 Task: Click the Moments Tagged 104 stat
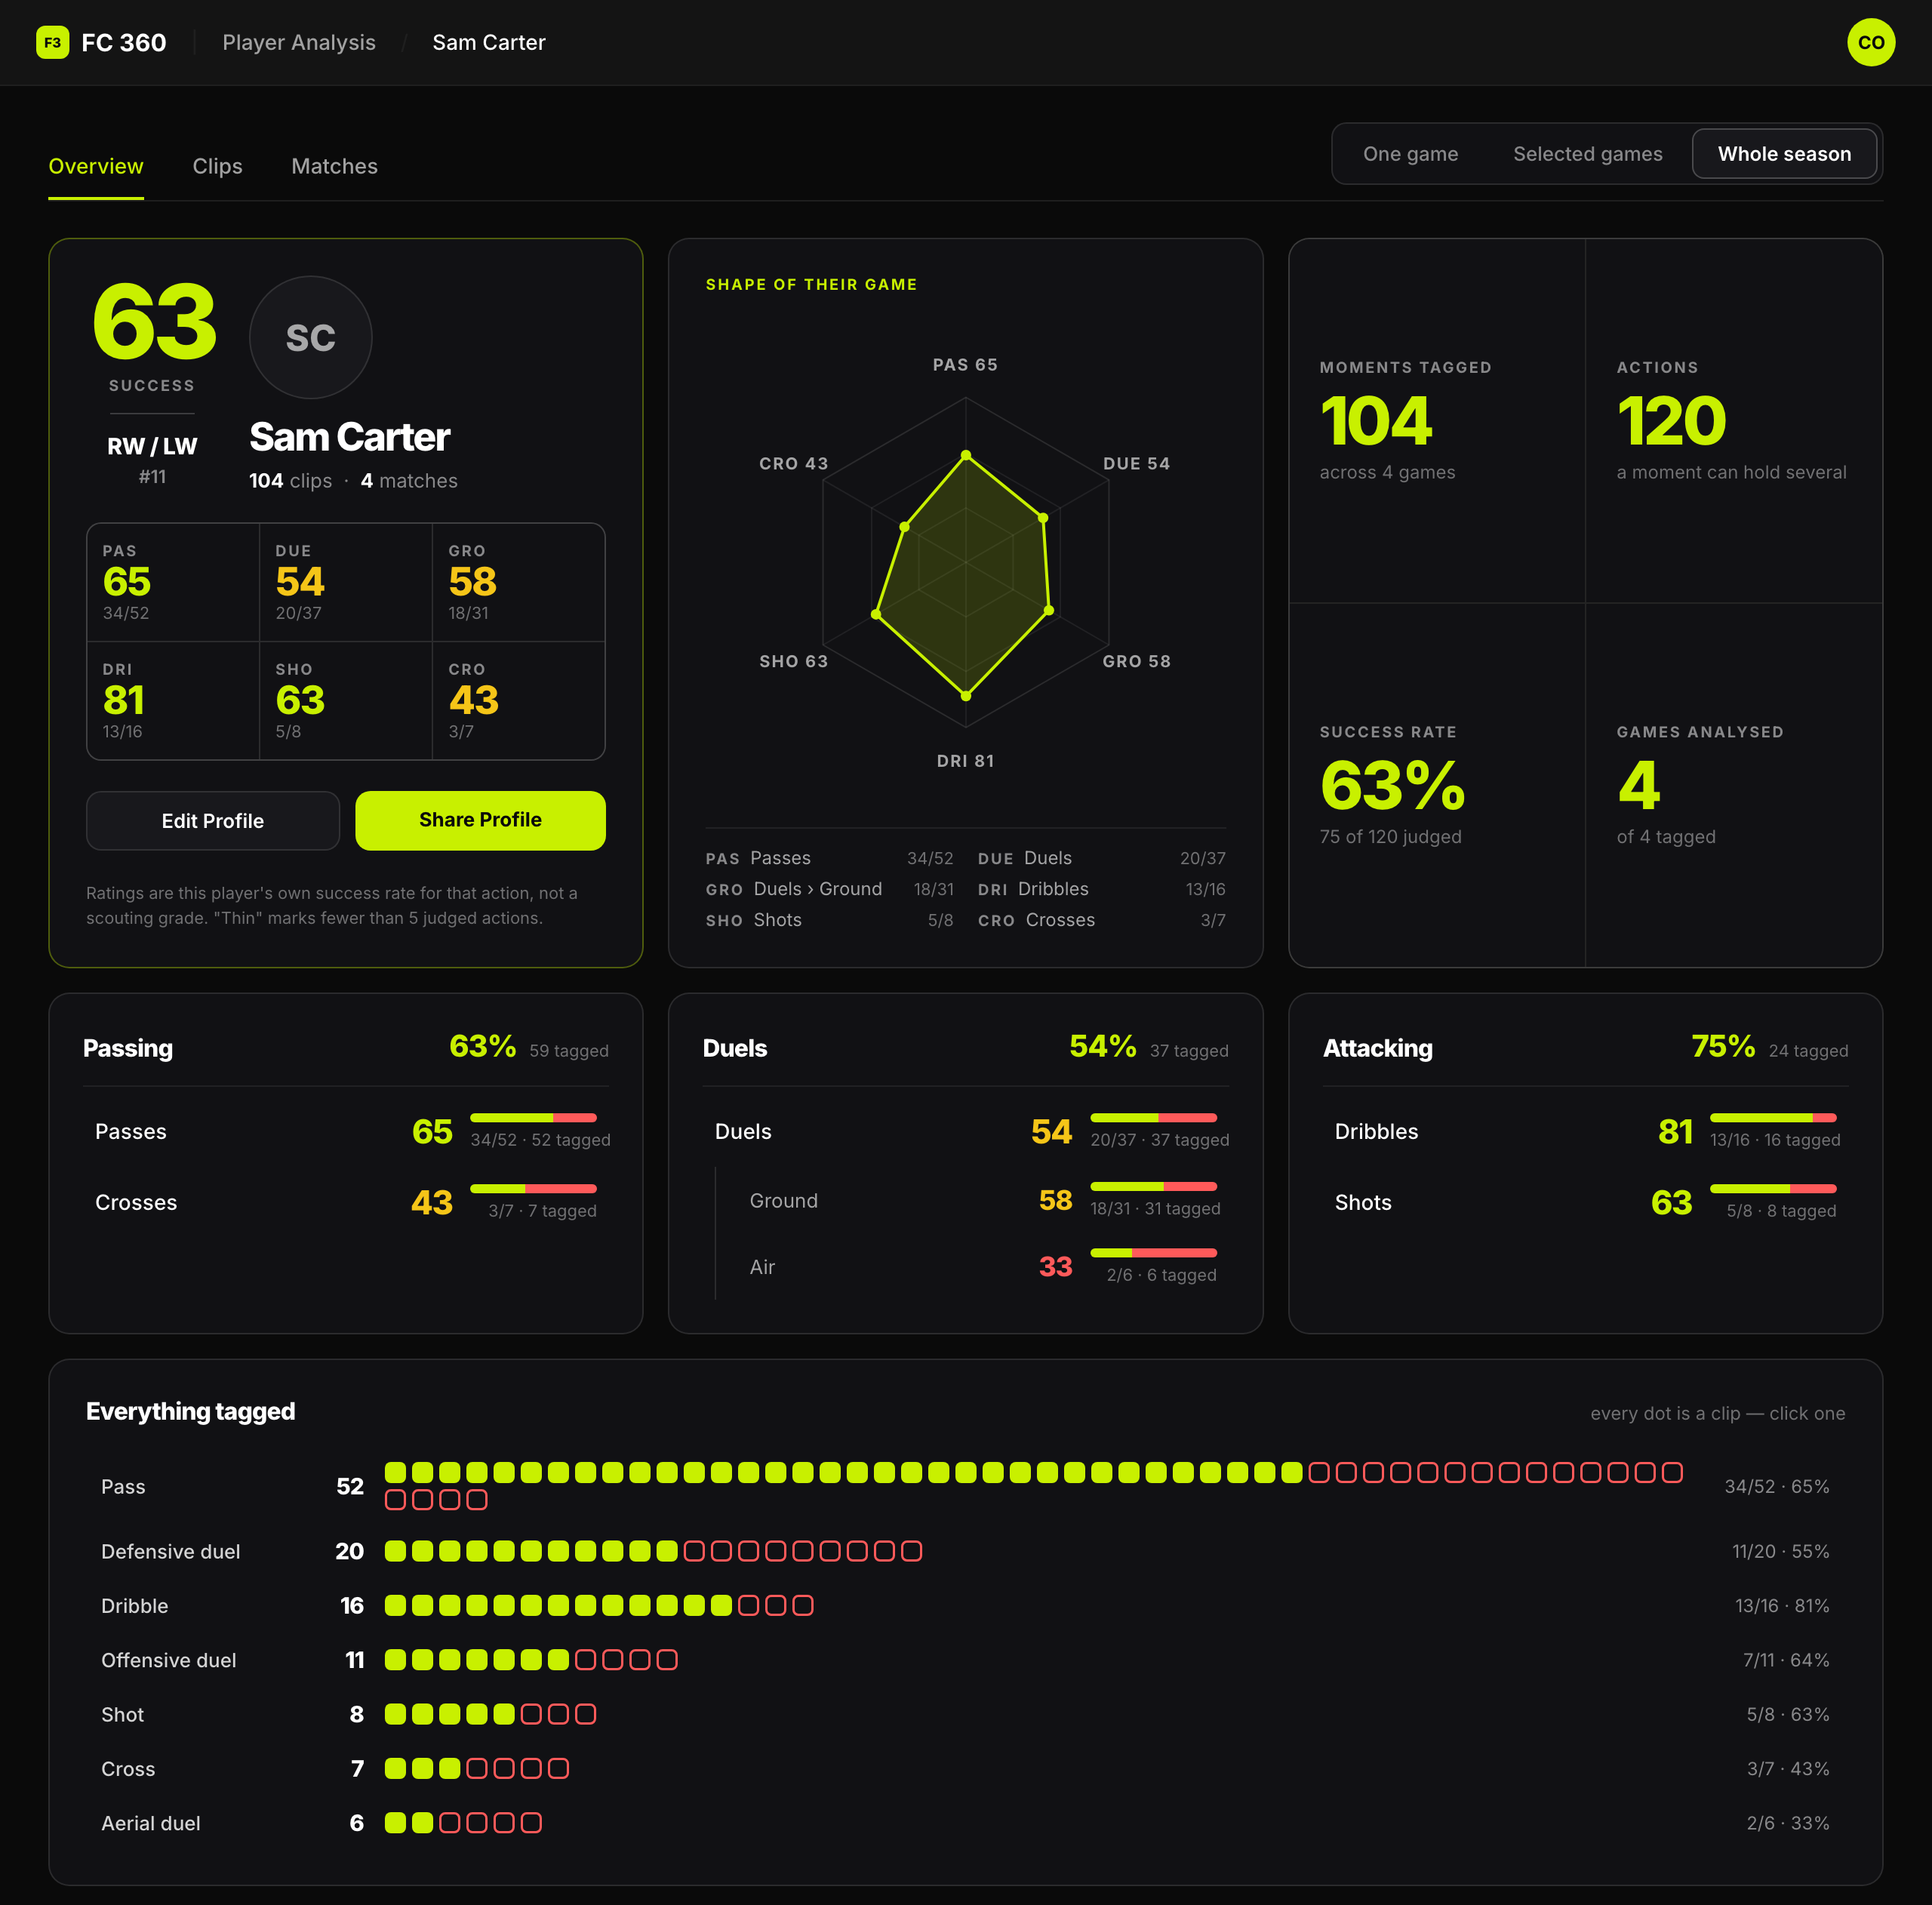point(1437,421)
